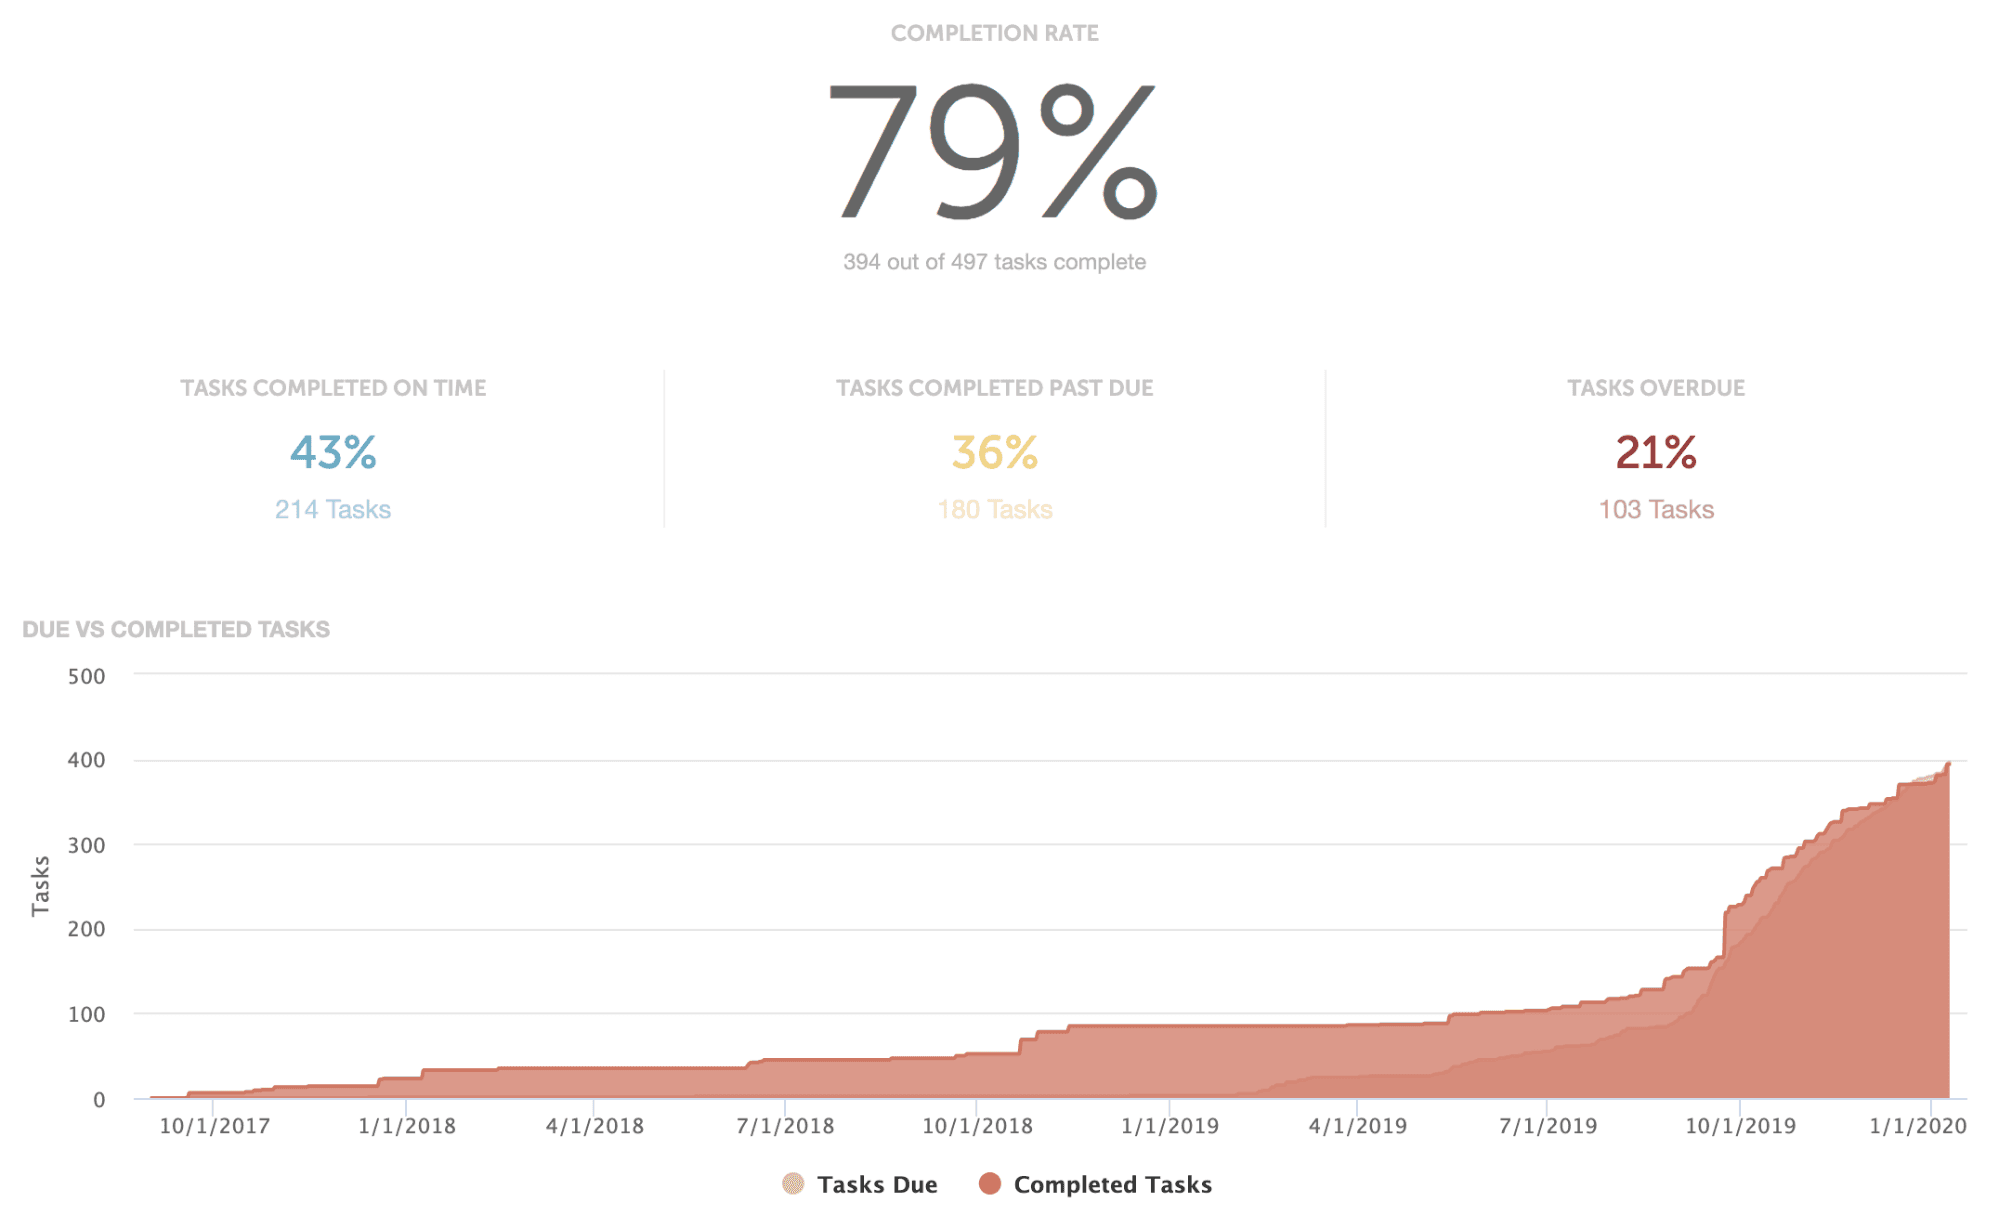Screen dimensions: 1999x1232
Task: Select the 79% completion rate figure
Action: pos(993,152)
